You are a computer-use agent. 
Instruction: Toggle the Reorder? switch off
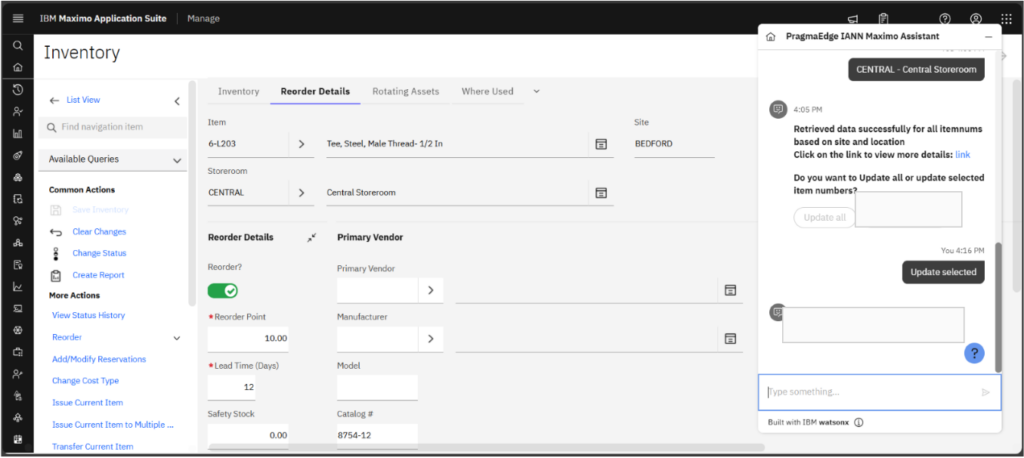tap(223, 291)
